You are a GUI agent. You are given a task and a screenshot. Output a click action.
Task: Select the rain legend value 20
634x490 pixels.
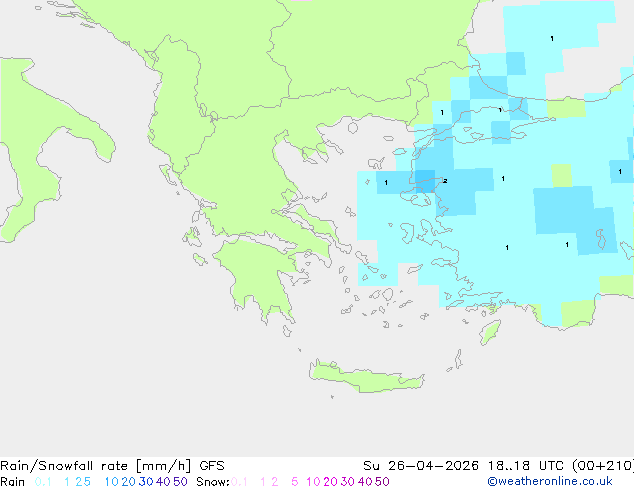point(128,482)
